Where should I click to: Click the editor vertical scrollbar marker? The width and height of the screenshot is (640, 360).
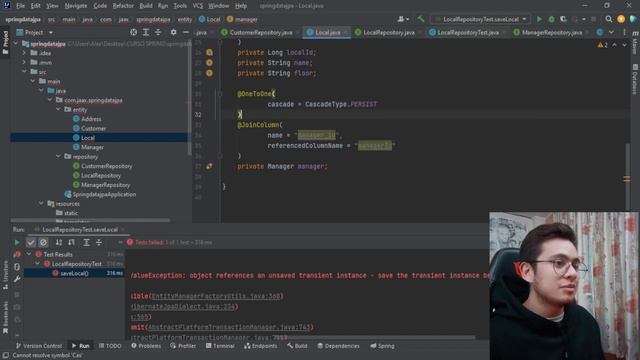click(627, 178)
